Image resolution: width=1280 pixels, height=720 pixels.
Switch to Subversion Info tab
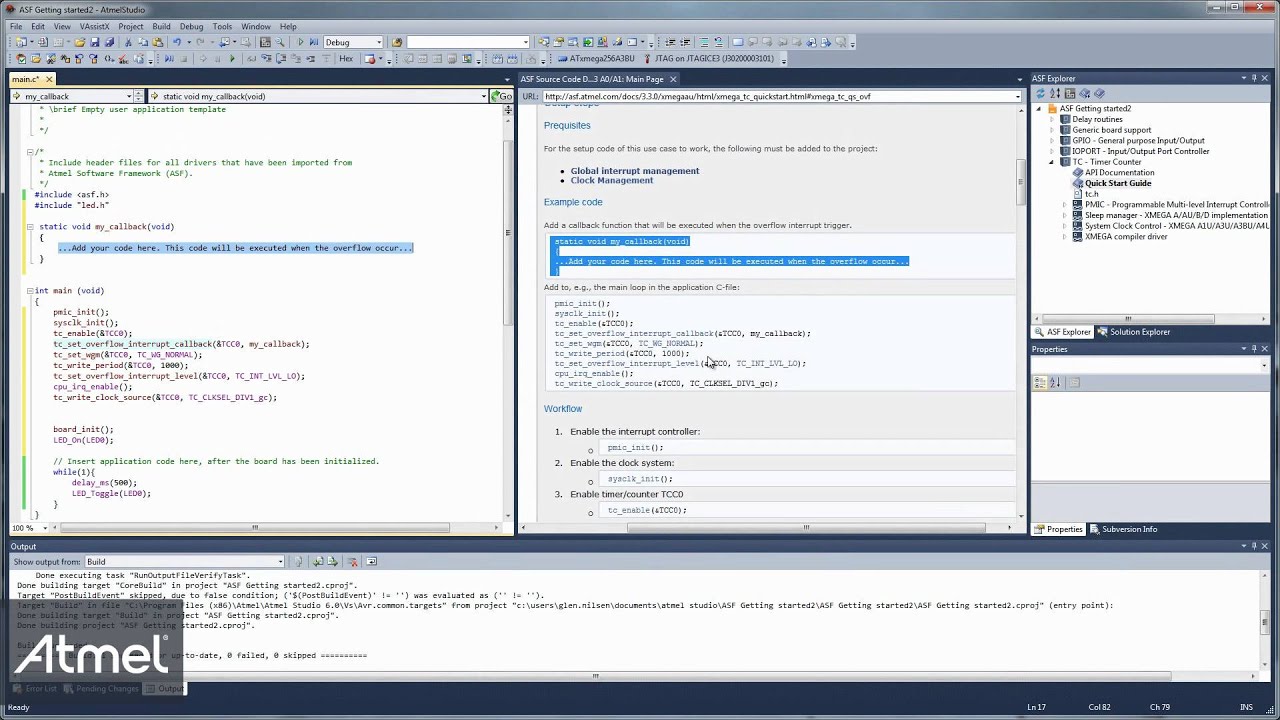point(1123,529)
